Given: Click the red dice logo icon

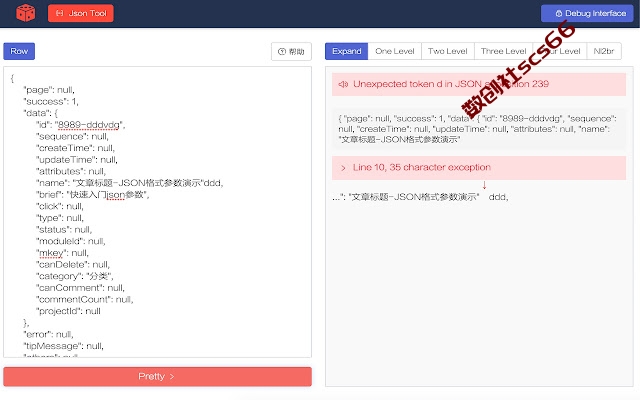Looking at the screenshot, I should click(26, 13).
